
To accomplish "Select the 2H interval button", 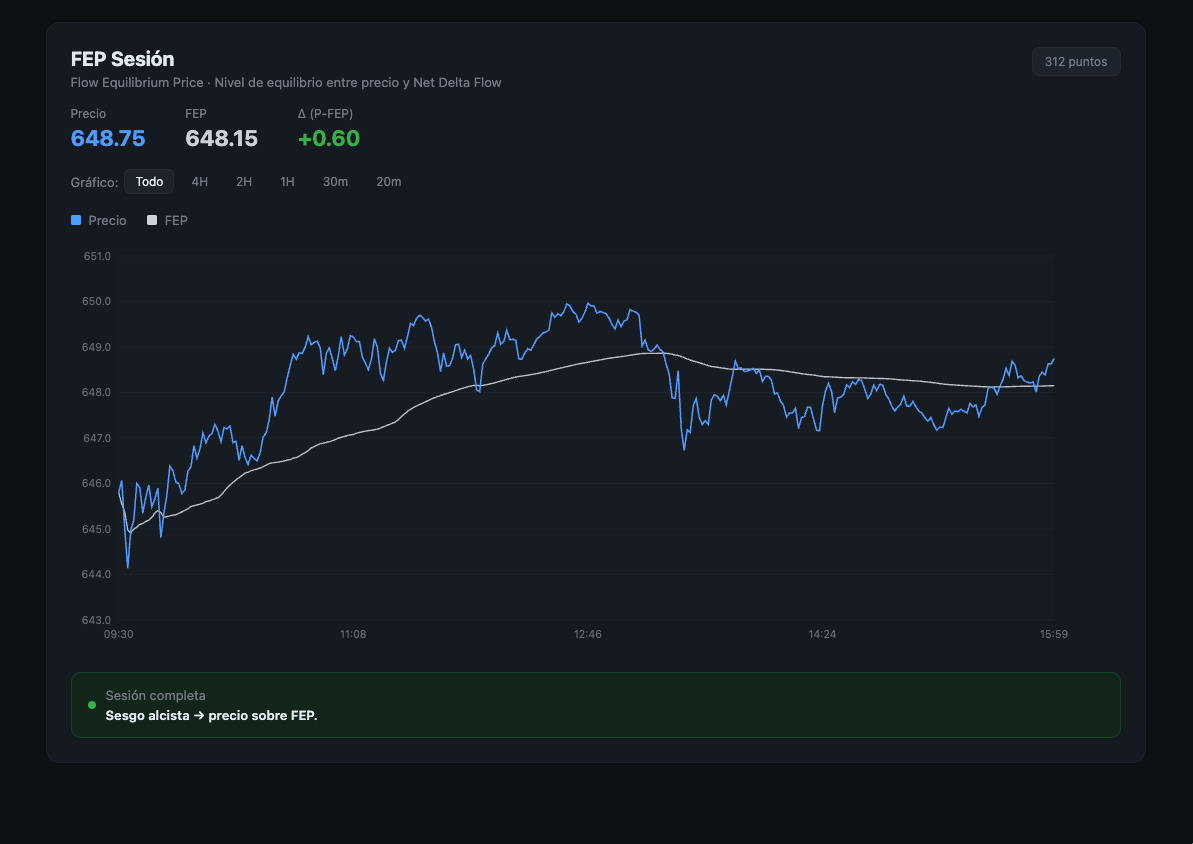I will click(244, 182).
